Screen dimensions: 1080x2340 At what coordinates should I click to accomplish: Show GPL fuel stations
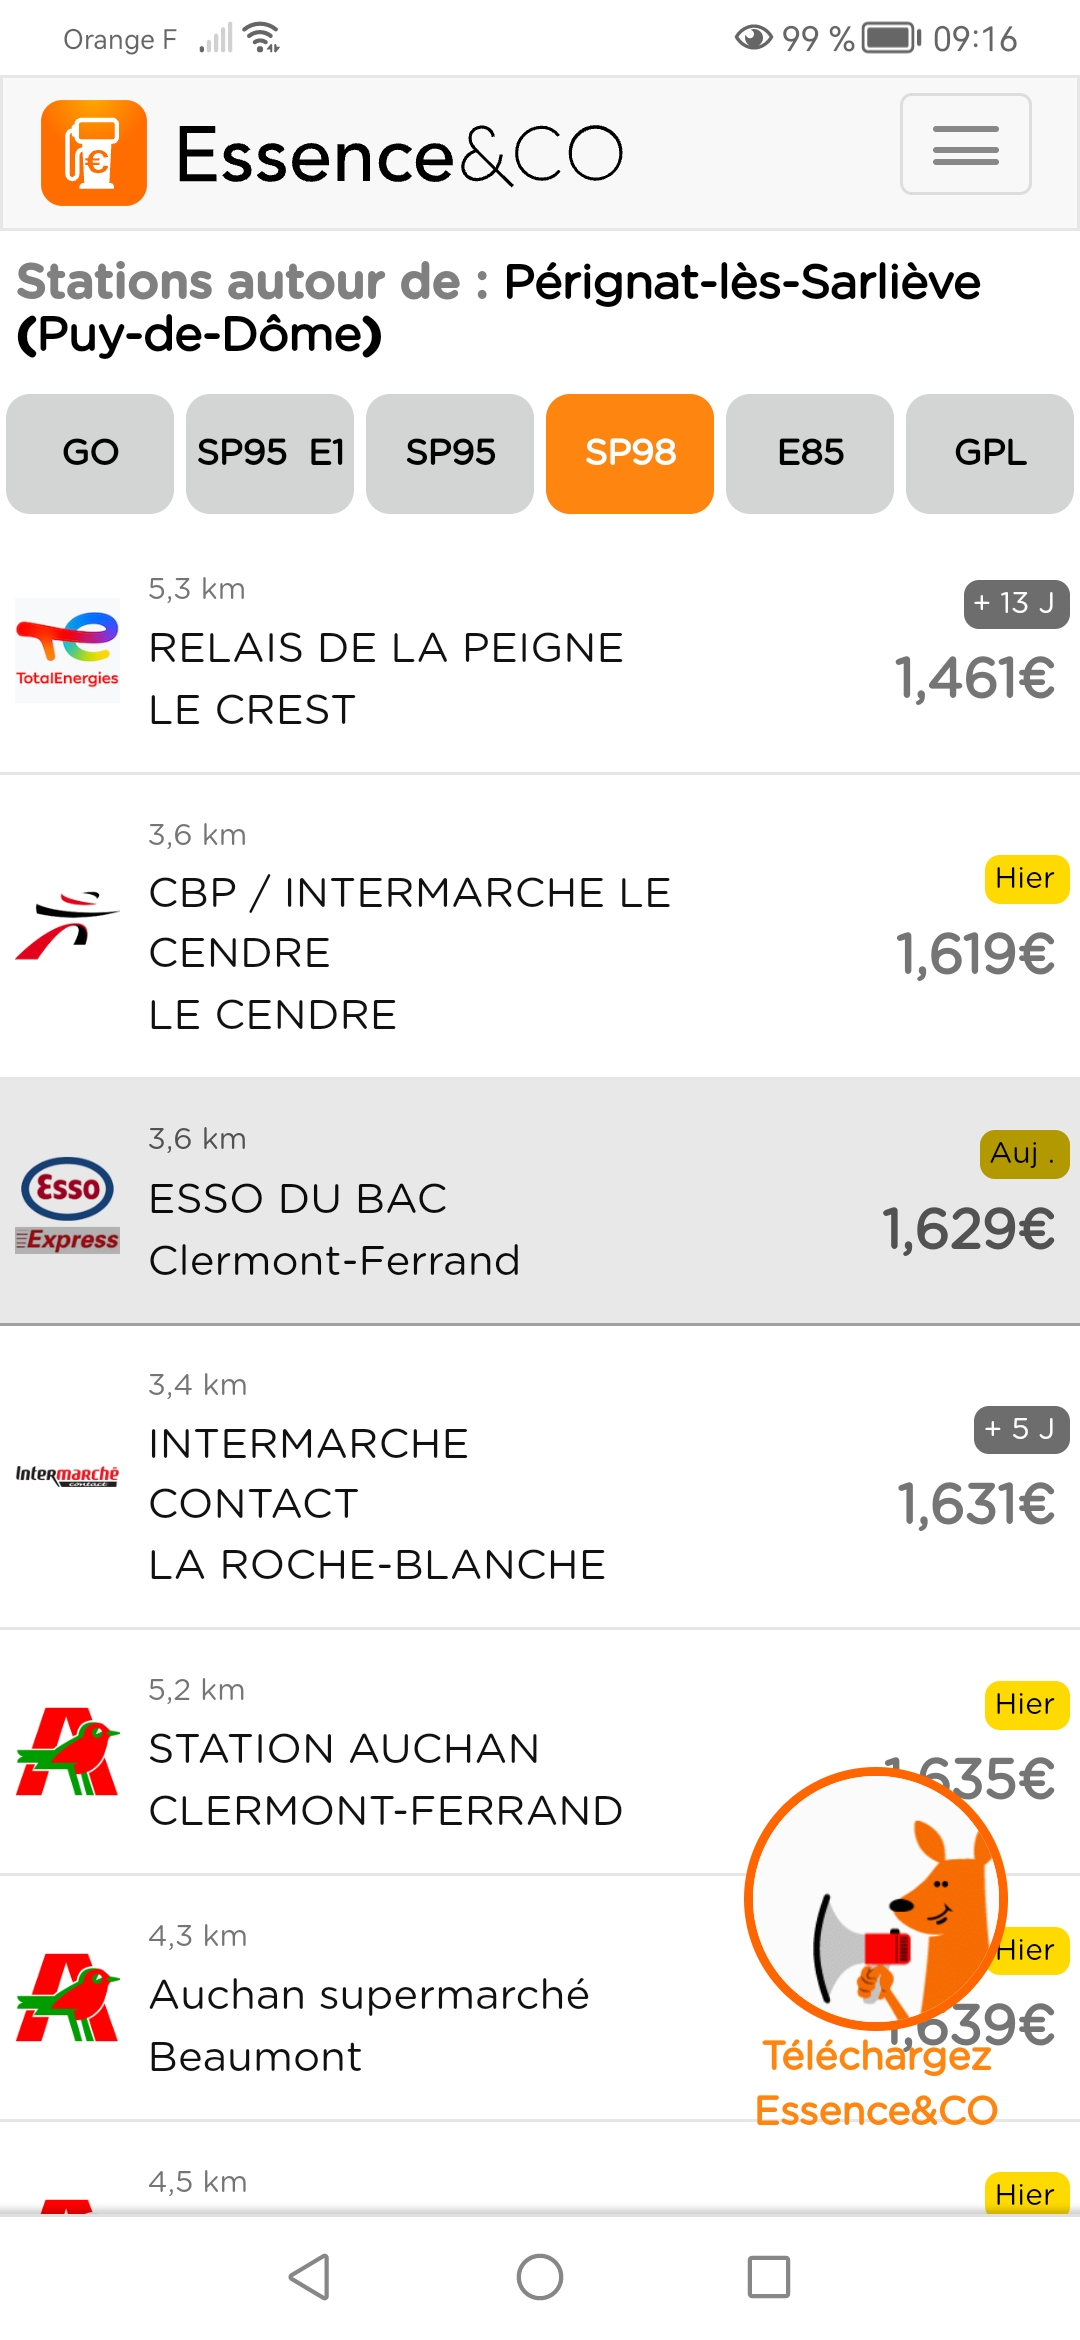point(990,453)
